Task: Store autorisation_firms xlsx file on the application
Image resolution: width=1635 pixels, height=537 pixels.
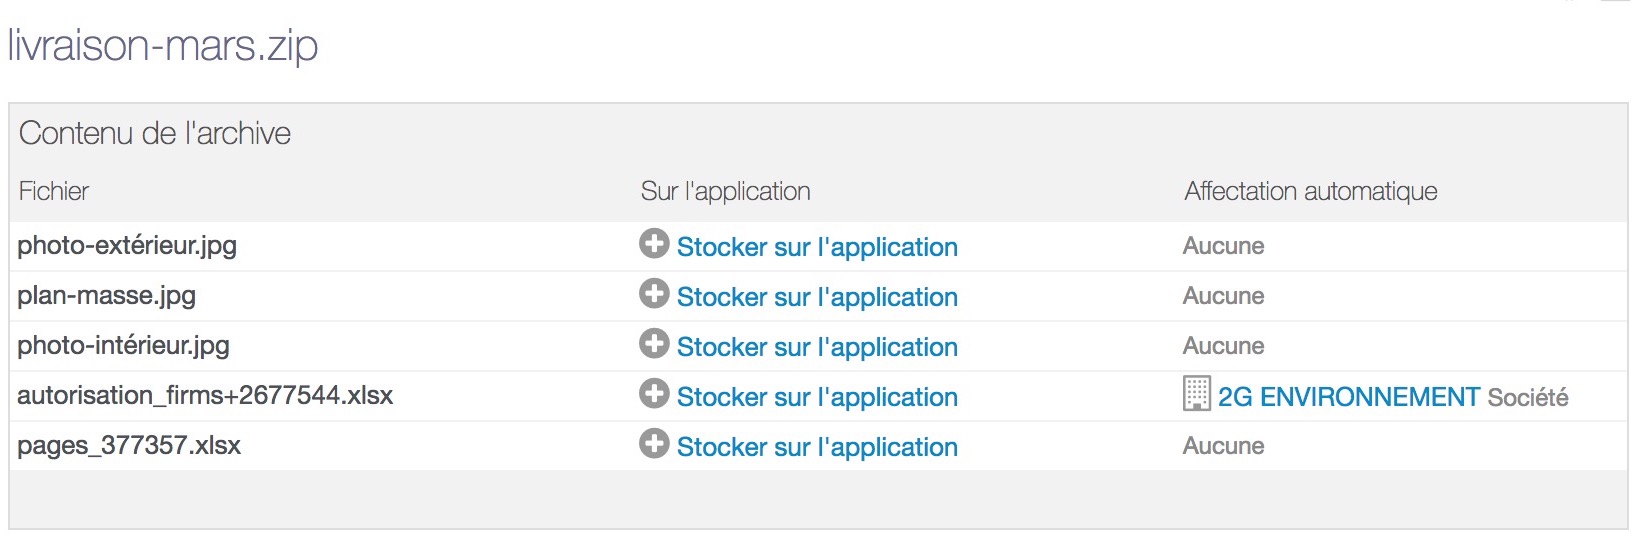Action: 817,397
